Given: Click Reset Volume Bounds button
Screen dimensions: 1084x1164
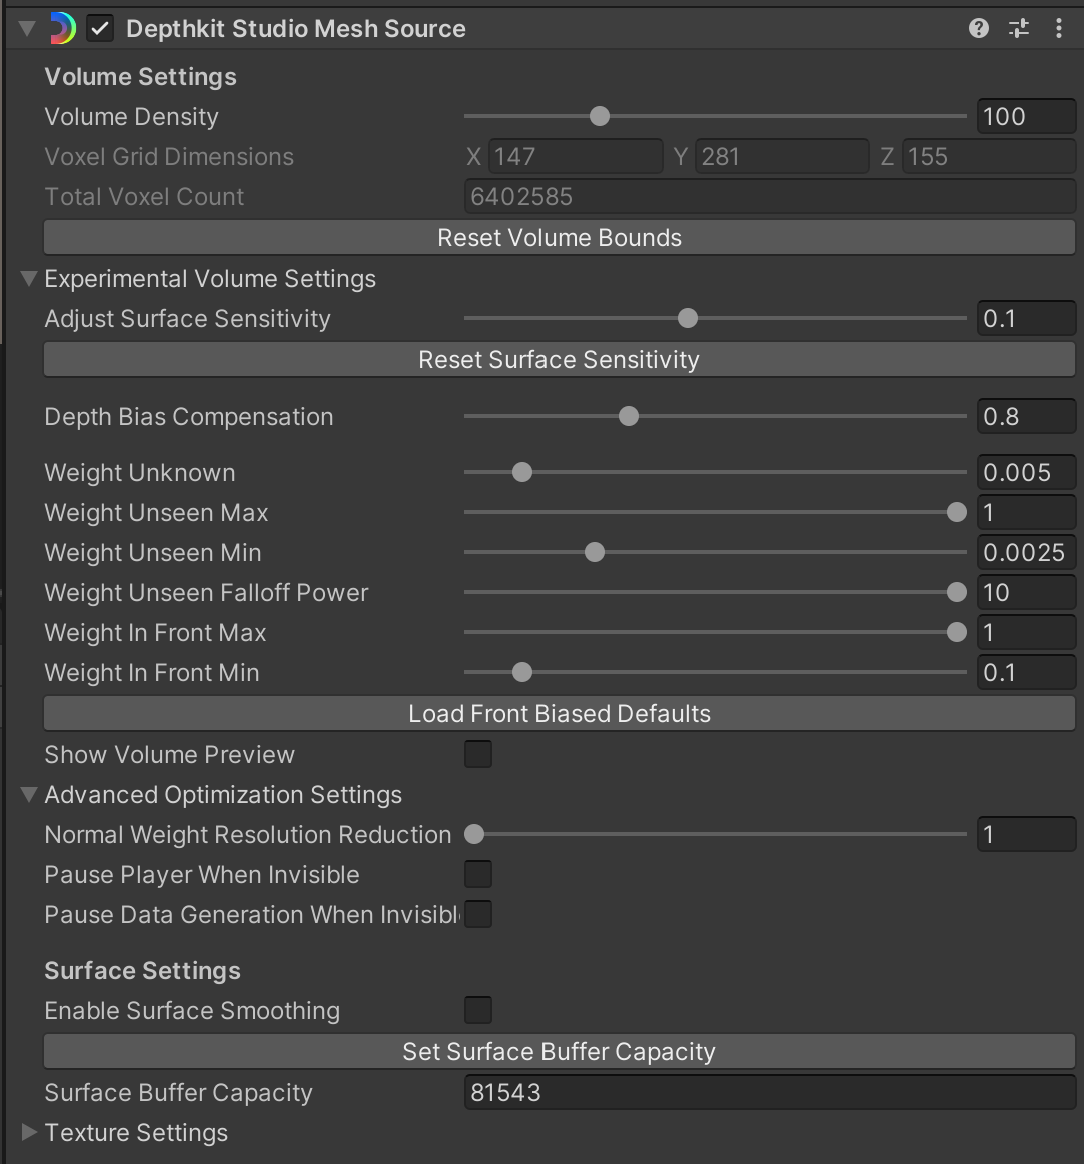Looking at the screenshot, I should [x=560, y=238].
